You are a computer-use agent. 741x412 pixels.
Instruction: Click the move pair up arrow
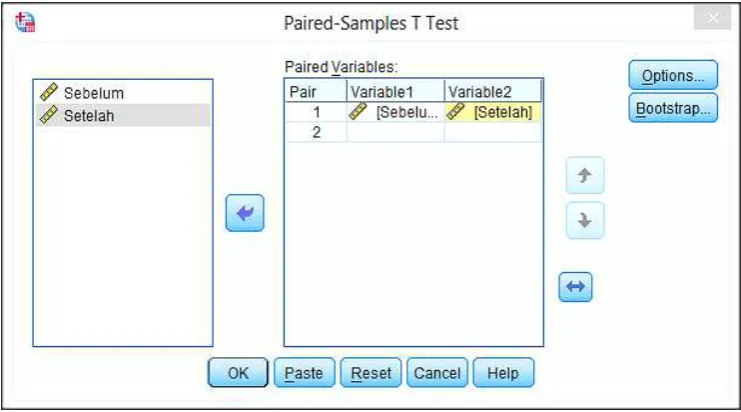pos(585,175)
